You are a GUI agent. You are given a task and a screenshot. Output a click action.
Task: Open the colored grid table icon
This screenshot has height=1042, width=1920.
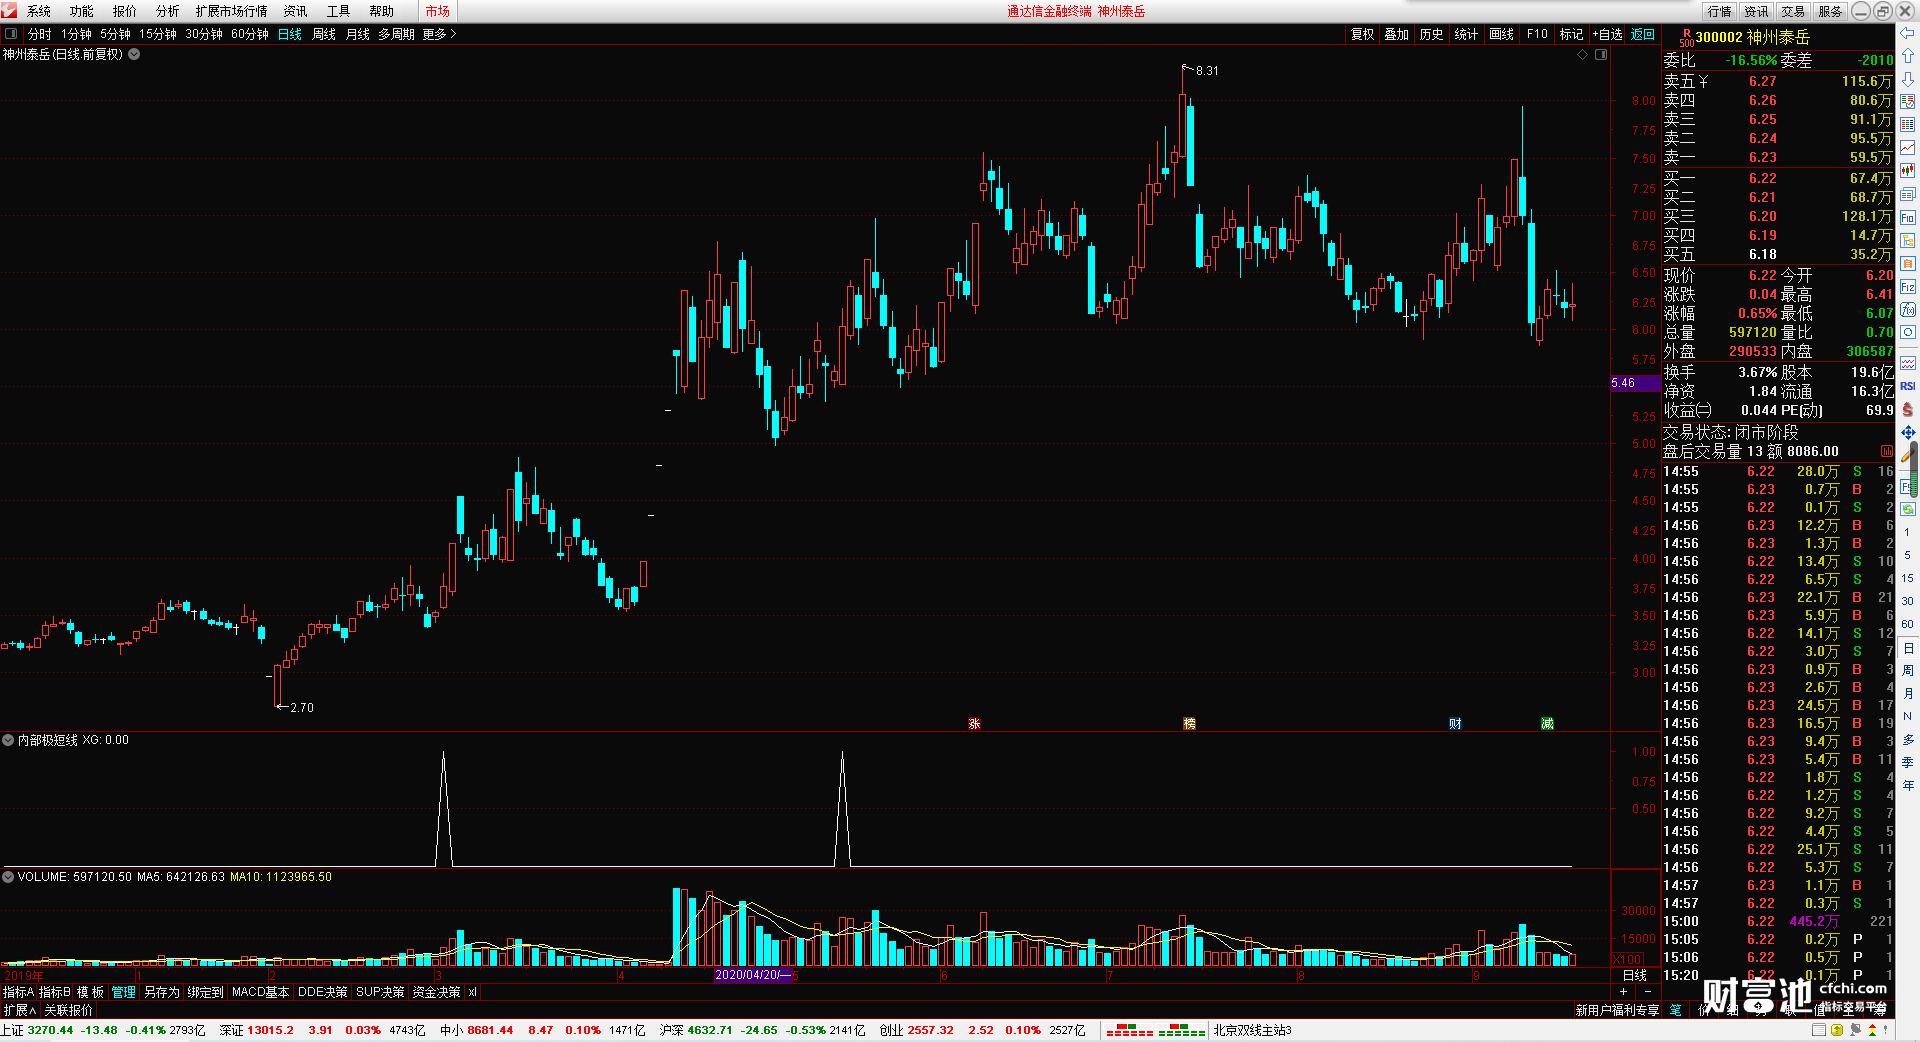[x=1908, y=125]
